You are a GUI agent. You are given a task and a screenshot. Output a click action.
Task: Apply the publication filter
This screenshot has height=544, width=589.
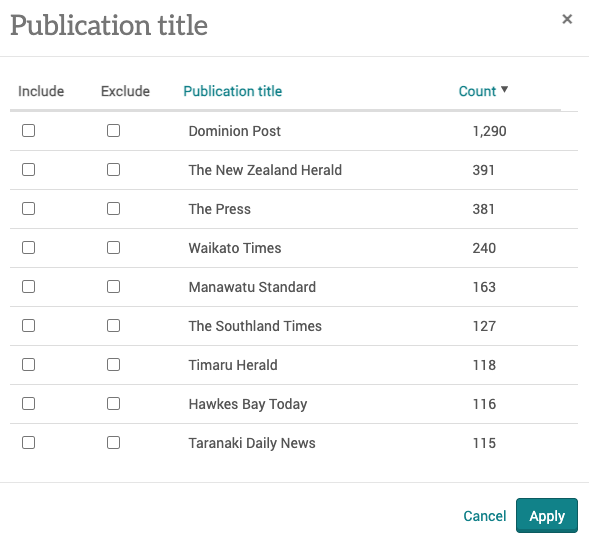(x=547, y=516)
